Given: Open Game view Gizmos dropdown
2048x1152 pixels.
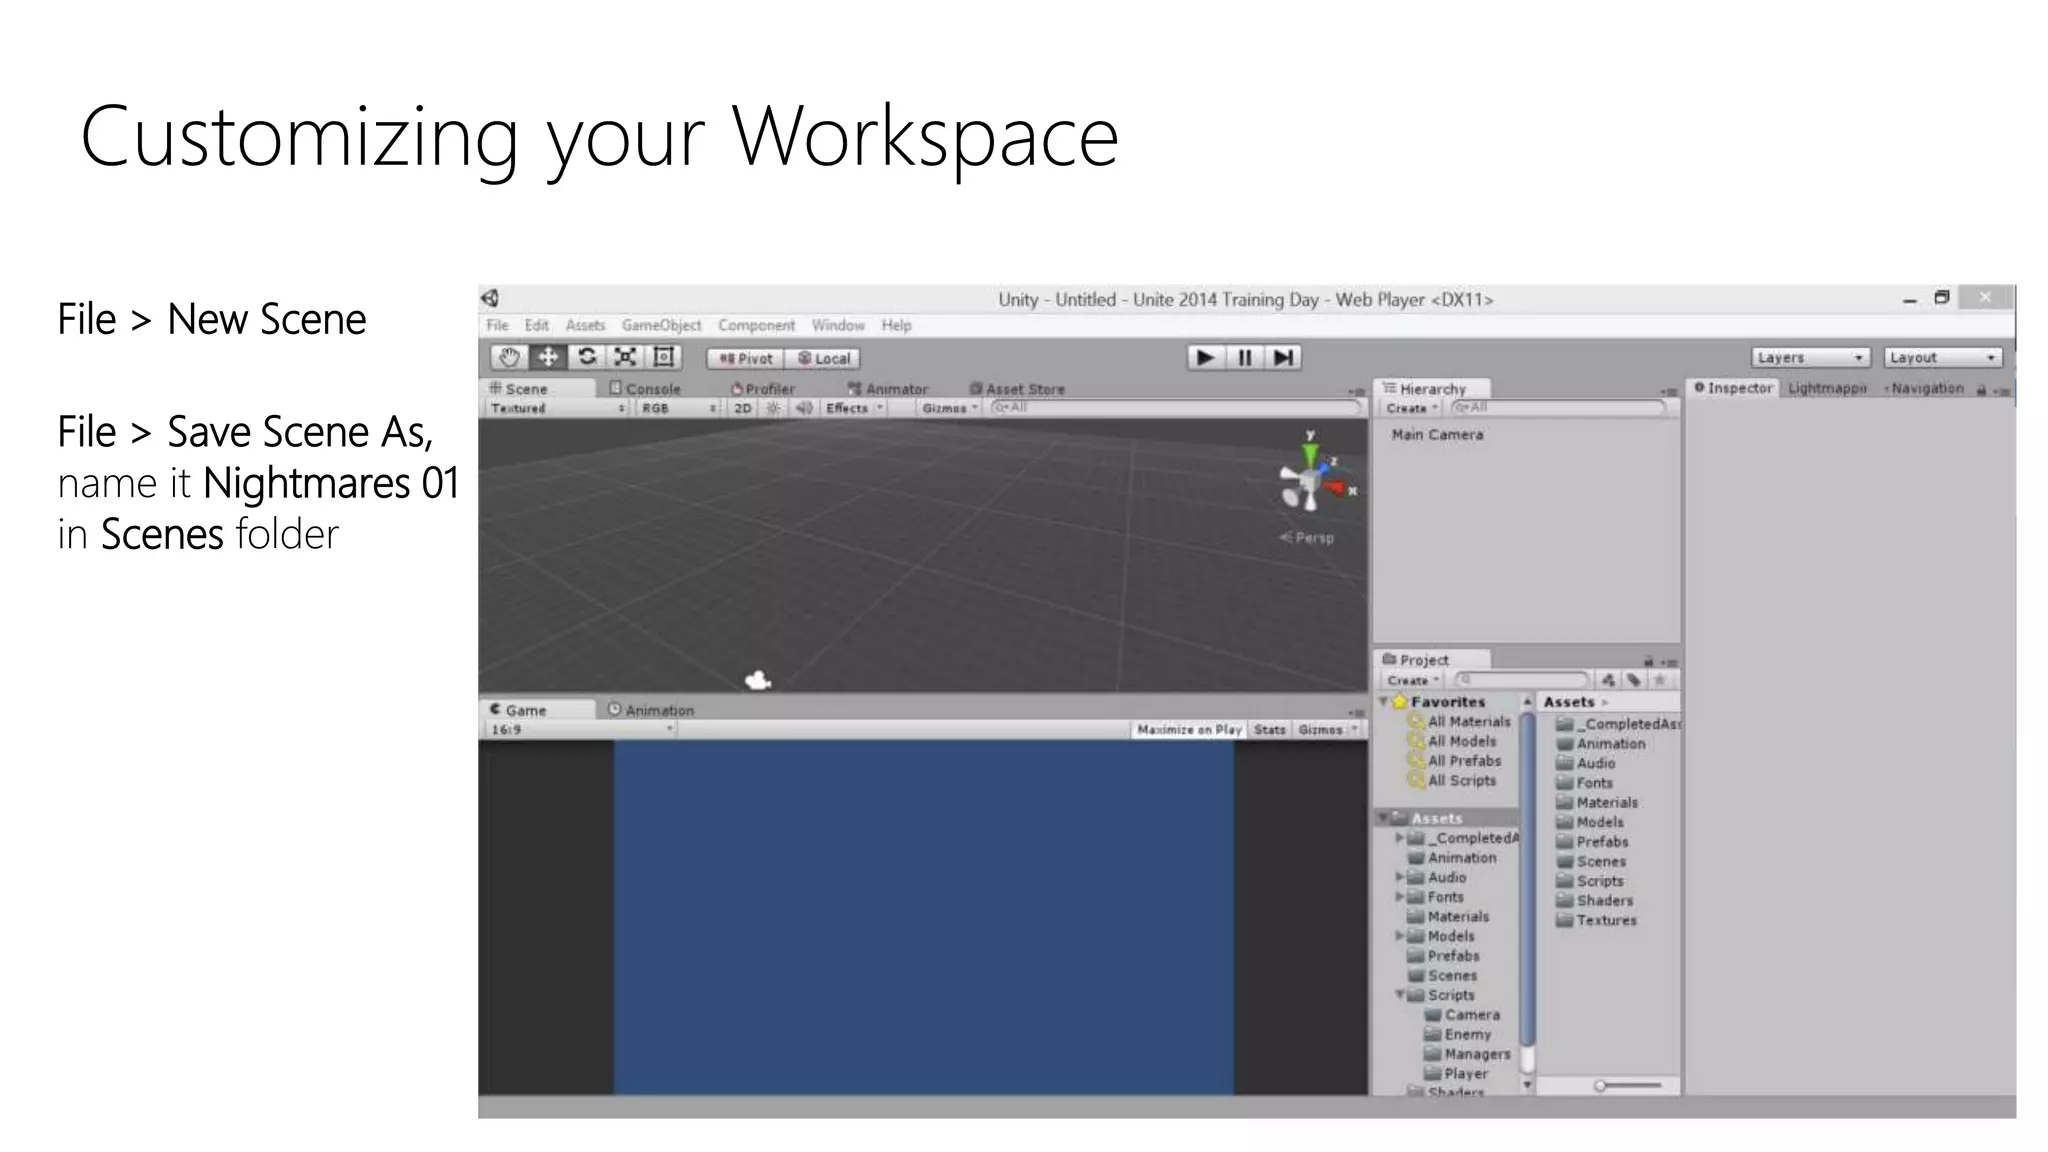Looking at the screenshot, I should pyautogui.click(x=1327, y=730).
